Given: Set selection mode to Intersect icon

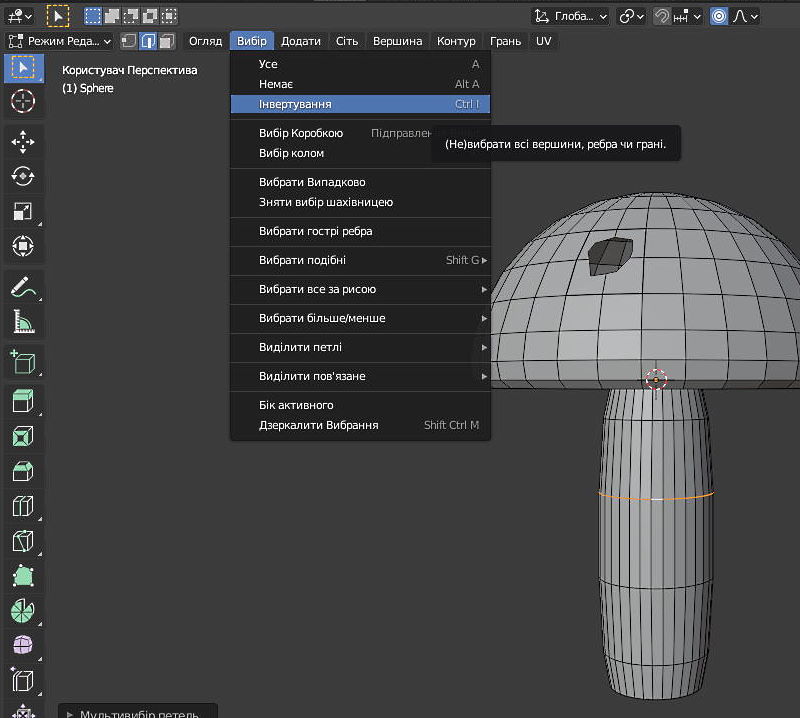Looking at the screenshot, I should click(x=168, y=16).
